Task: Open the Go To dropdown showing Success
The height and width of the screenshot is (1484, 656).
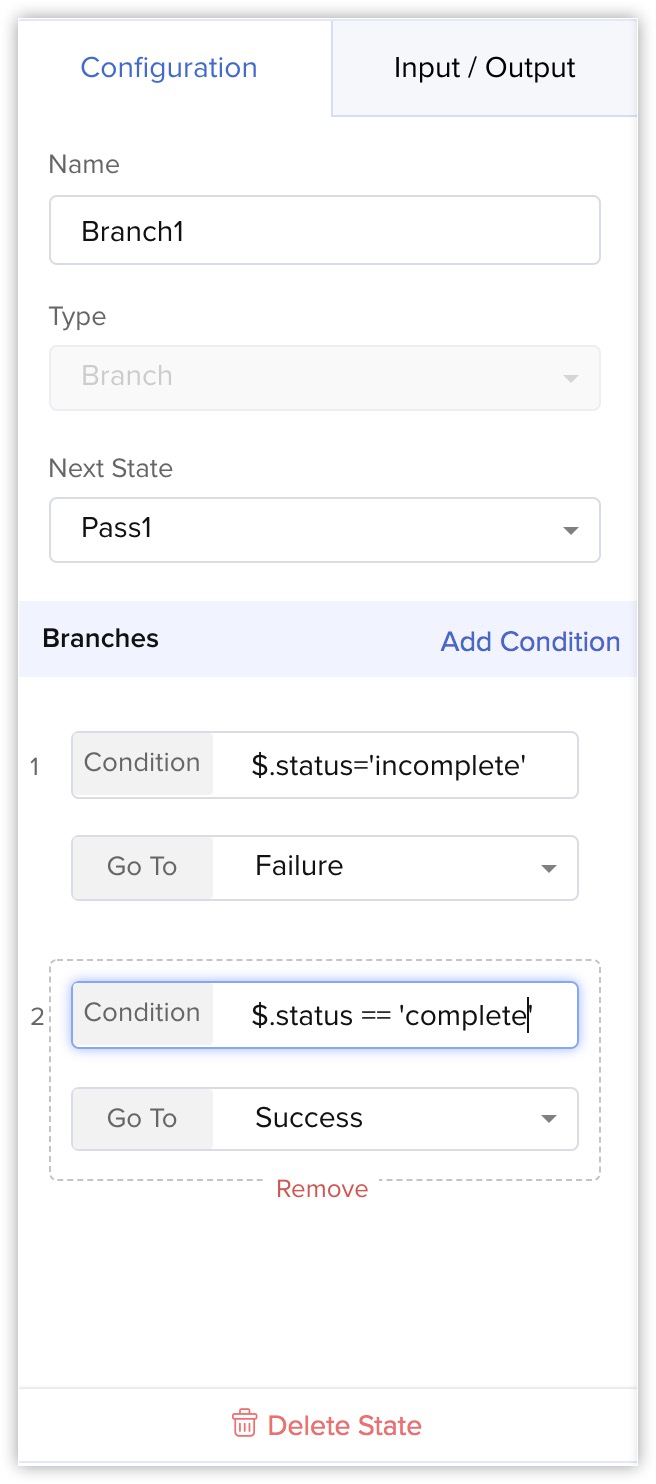Action: click(325, 1118)
